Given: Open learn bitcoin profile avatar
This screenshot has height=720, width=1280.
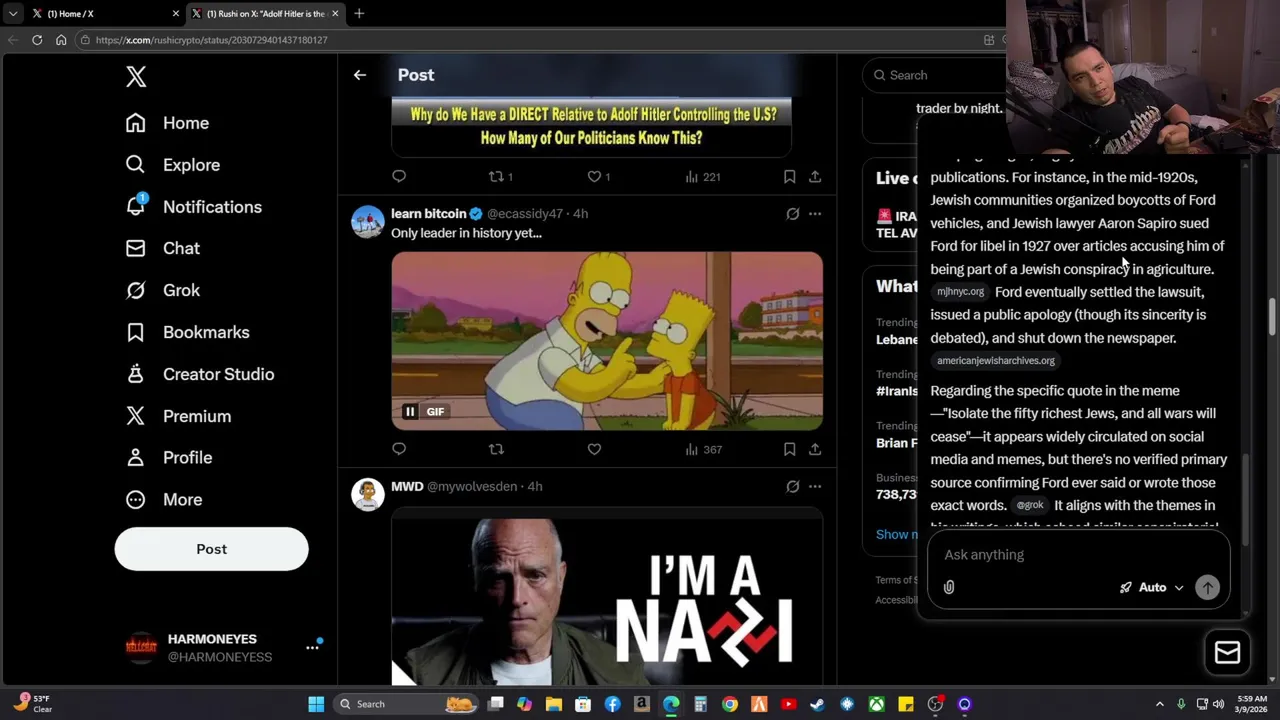Looking at the screenshot, I should coord(368,222).
